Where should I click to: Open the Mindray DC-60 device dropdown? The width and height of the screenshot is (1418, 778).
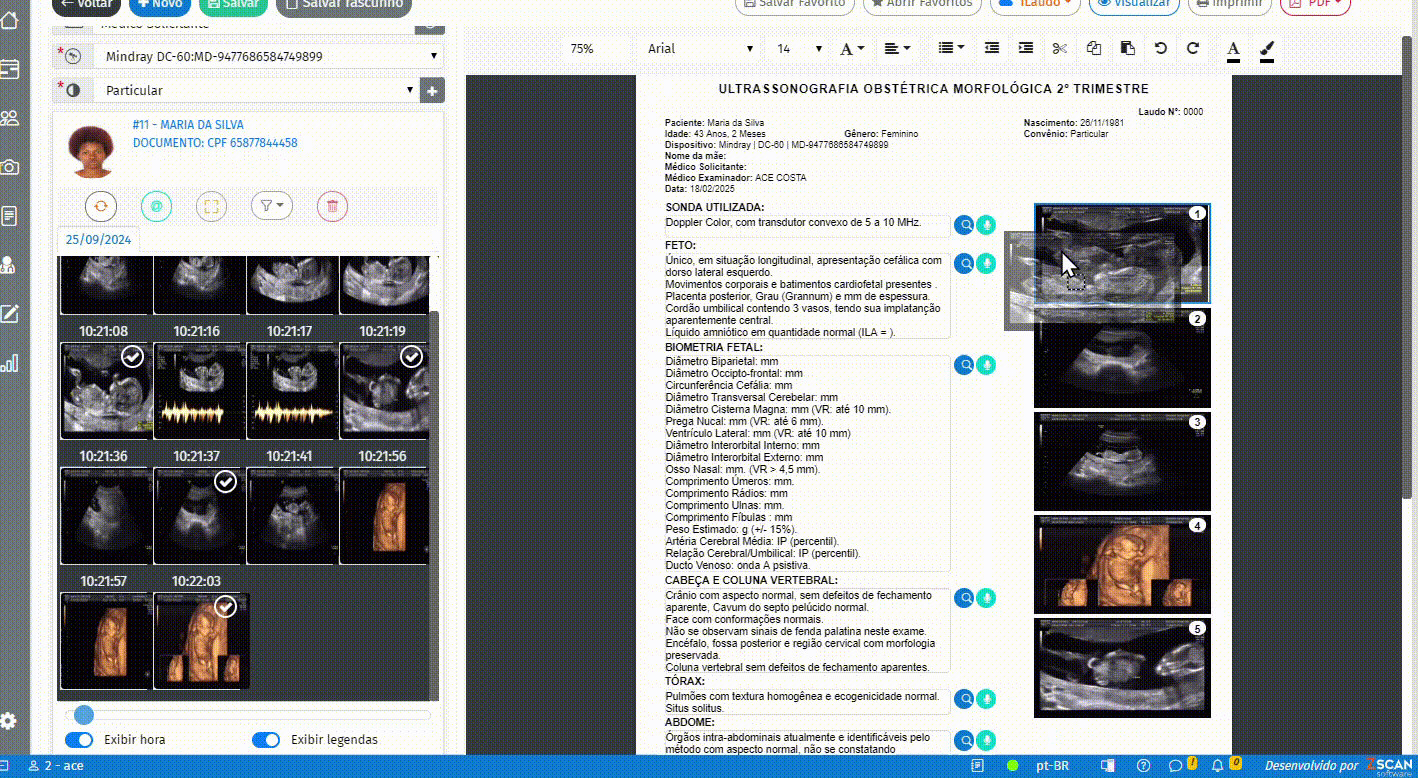pos(267,57)
